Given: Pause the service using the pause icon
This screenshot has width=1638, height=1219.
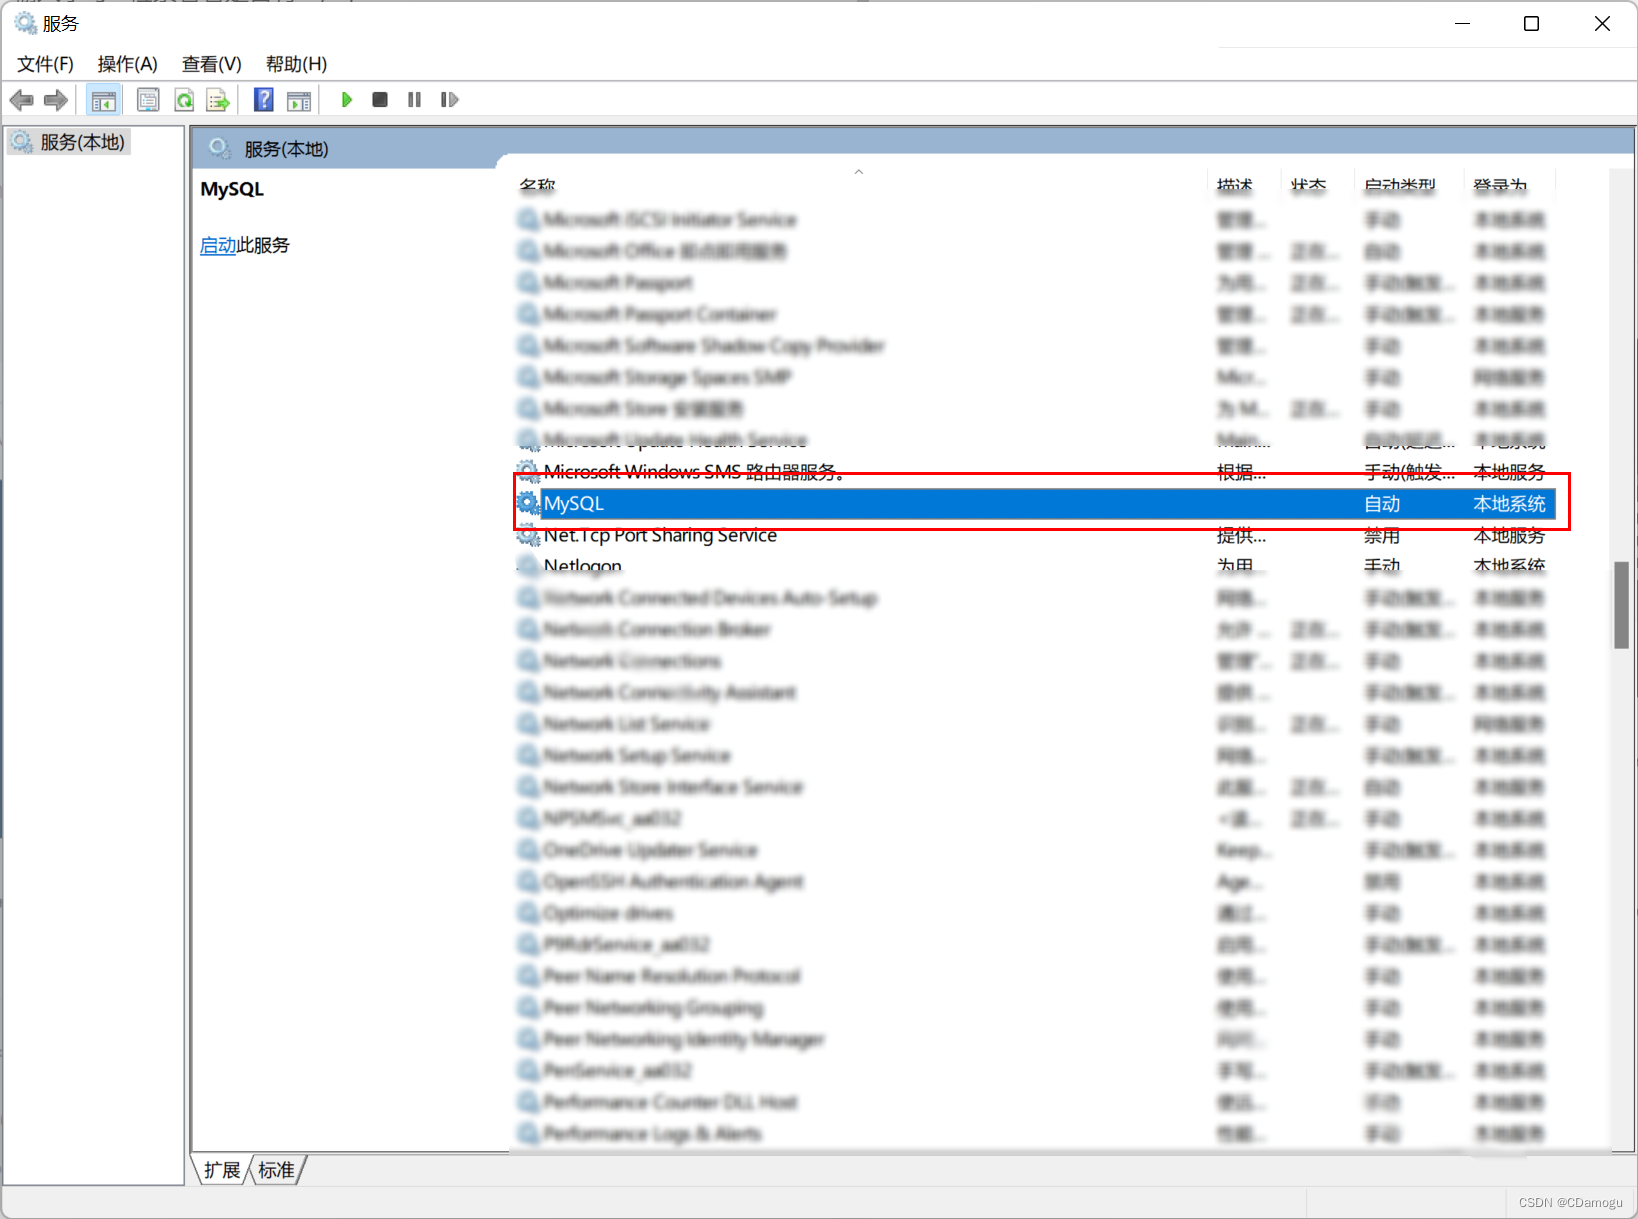Looking at the screenshot, I should click(414, 99).
